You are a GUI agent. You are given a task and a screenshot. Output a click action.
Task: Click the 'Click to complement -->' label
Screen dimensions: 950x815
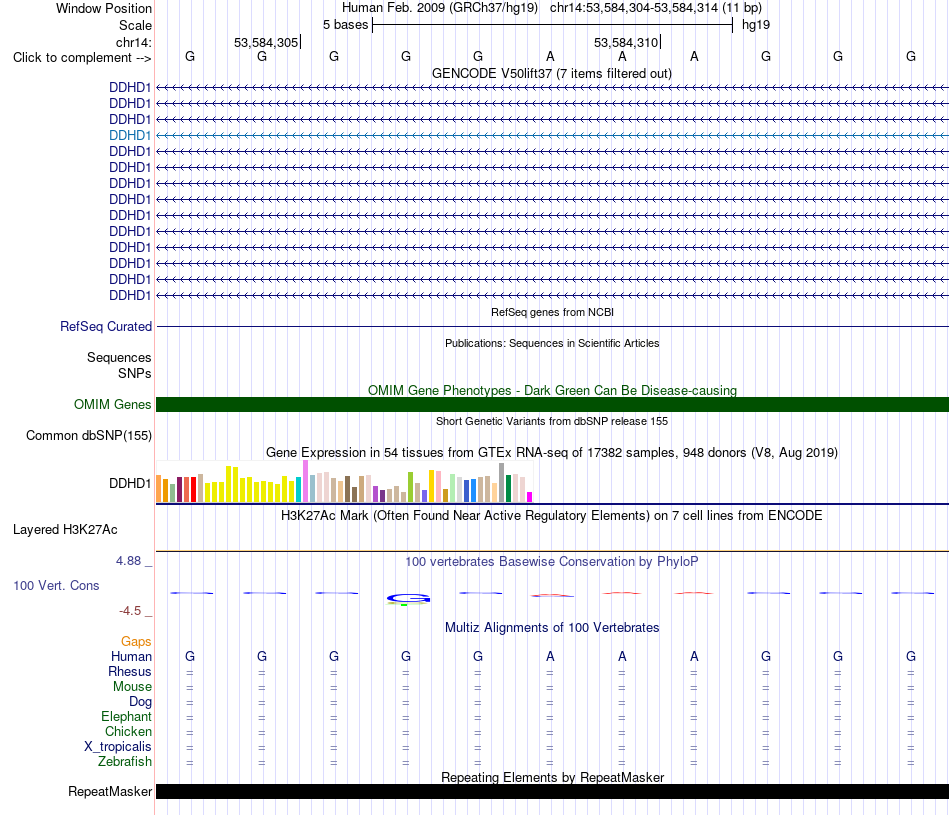[82, 58]
